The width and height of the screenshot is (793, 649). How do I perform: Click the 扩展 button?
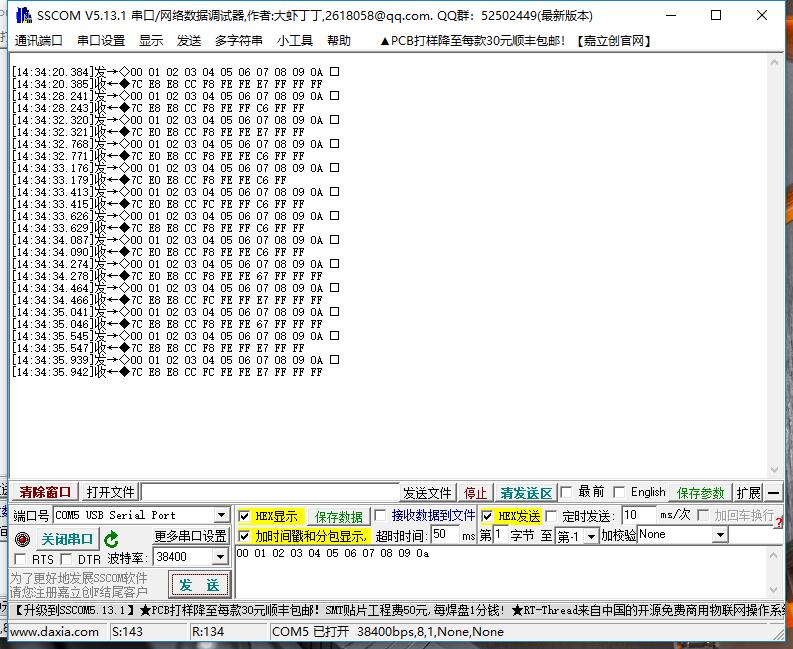click(x=748, y=493)
